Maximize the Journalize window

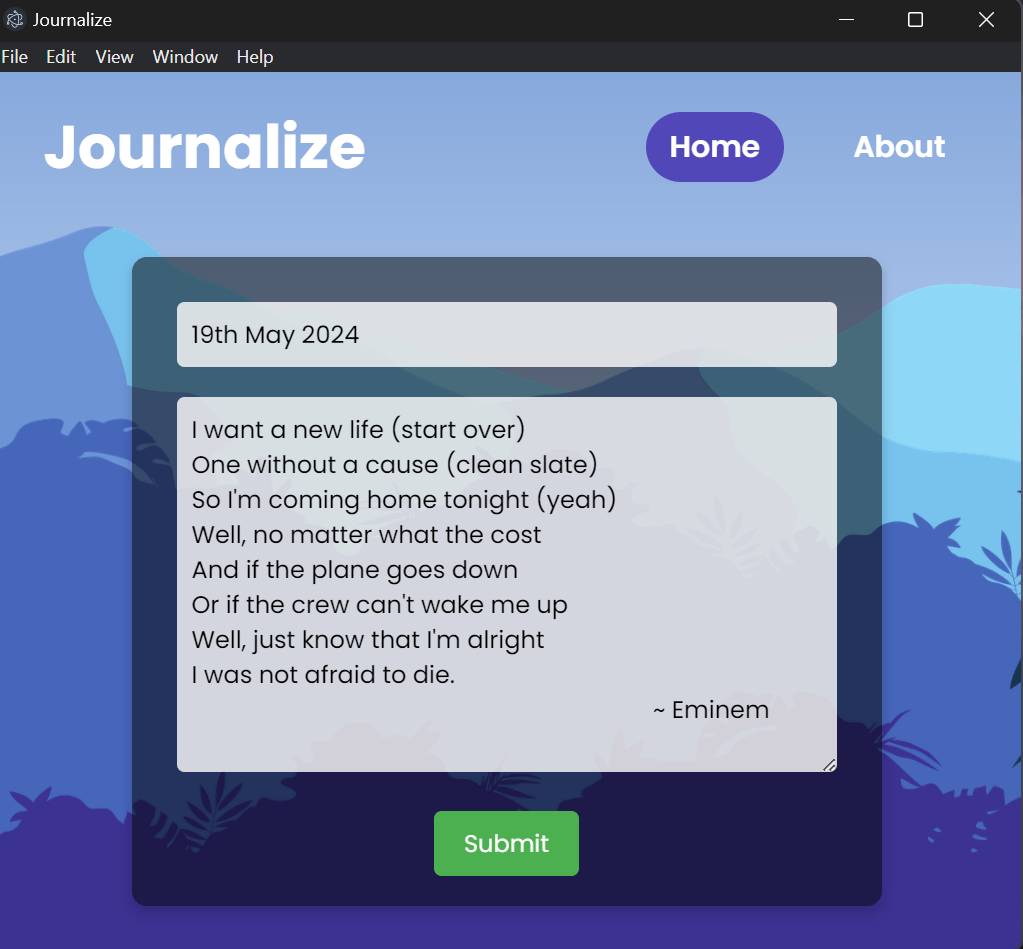(x=915, y=20)
